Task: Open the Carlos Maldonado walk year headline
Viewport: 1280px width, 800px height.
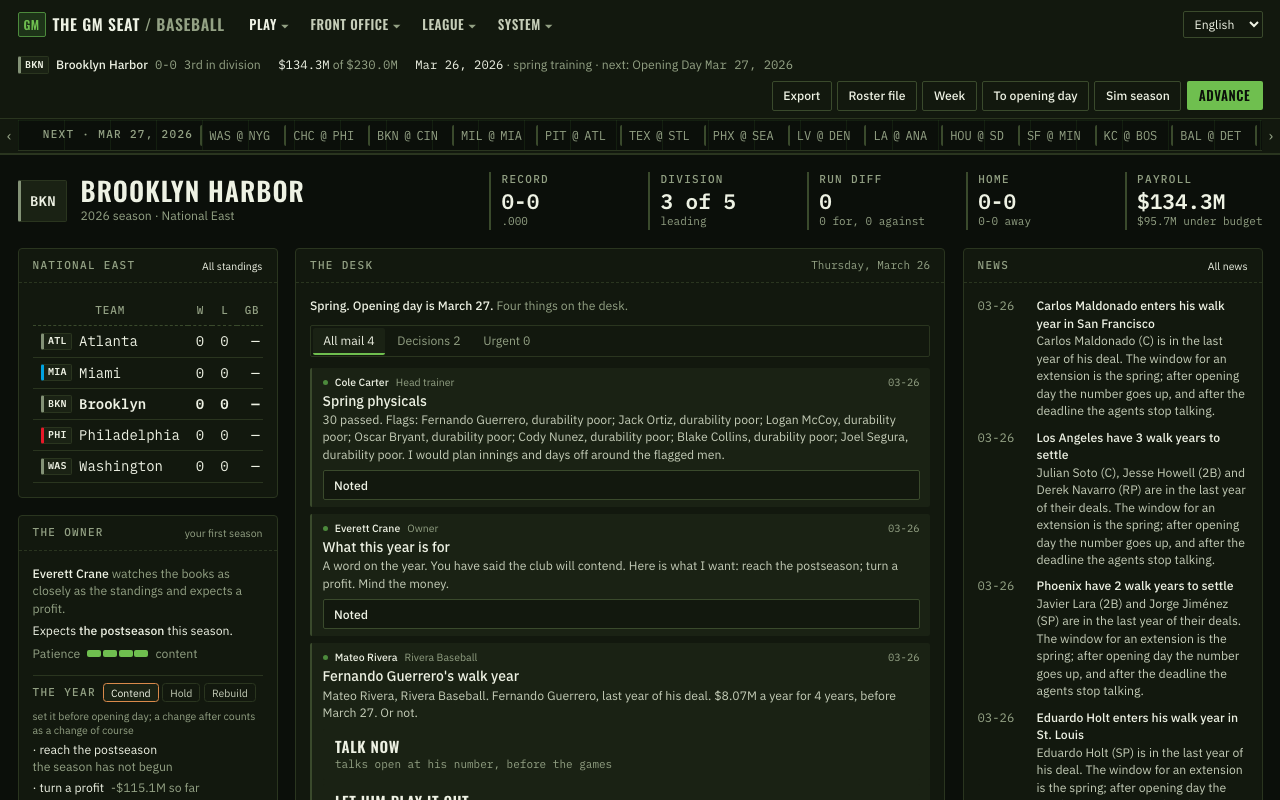Action: [x=1130, y=314]
